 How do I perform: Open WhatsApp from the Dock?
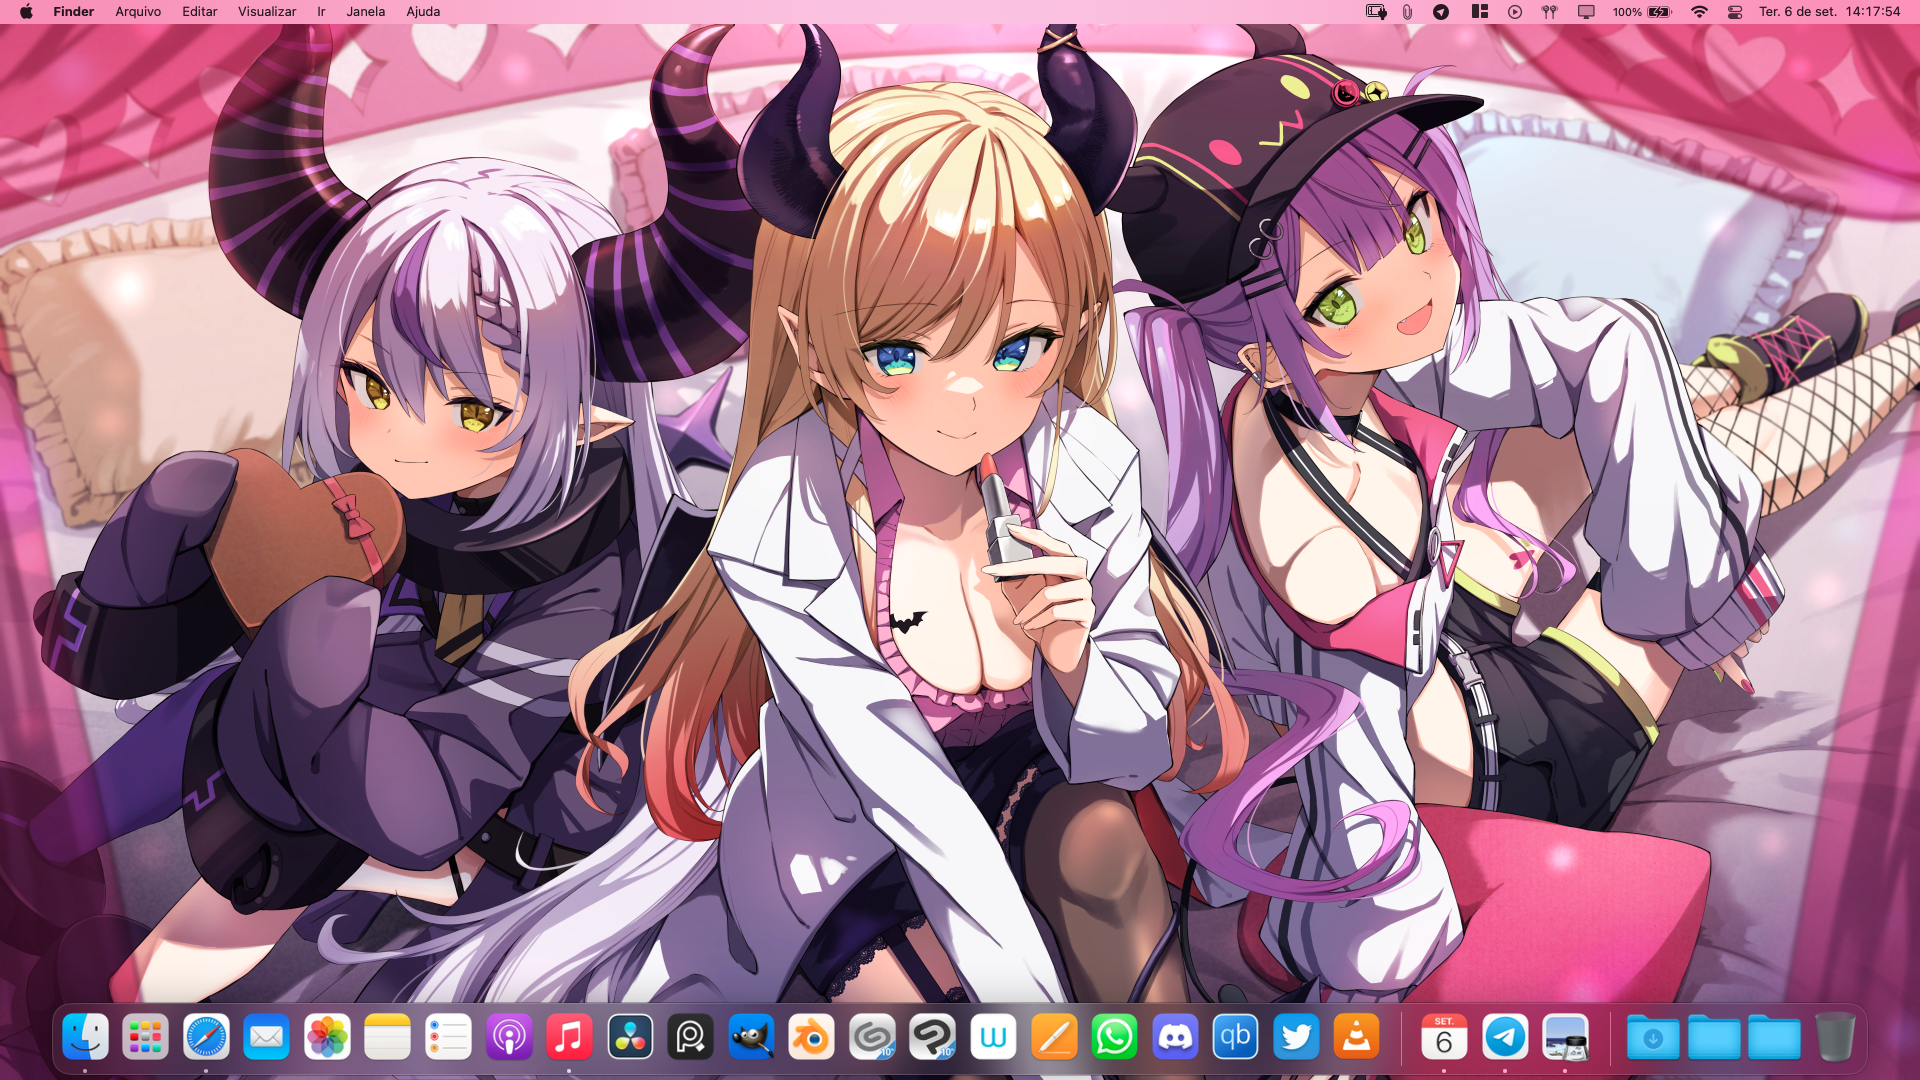1114,1037
